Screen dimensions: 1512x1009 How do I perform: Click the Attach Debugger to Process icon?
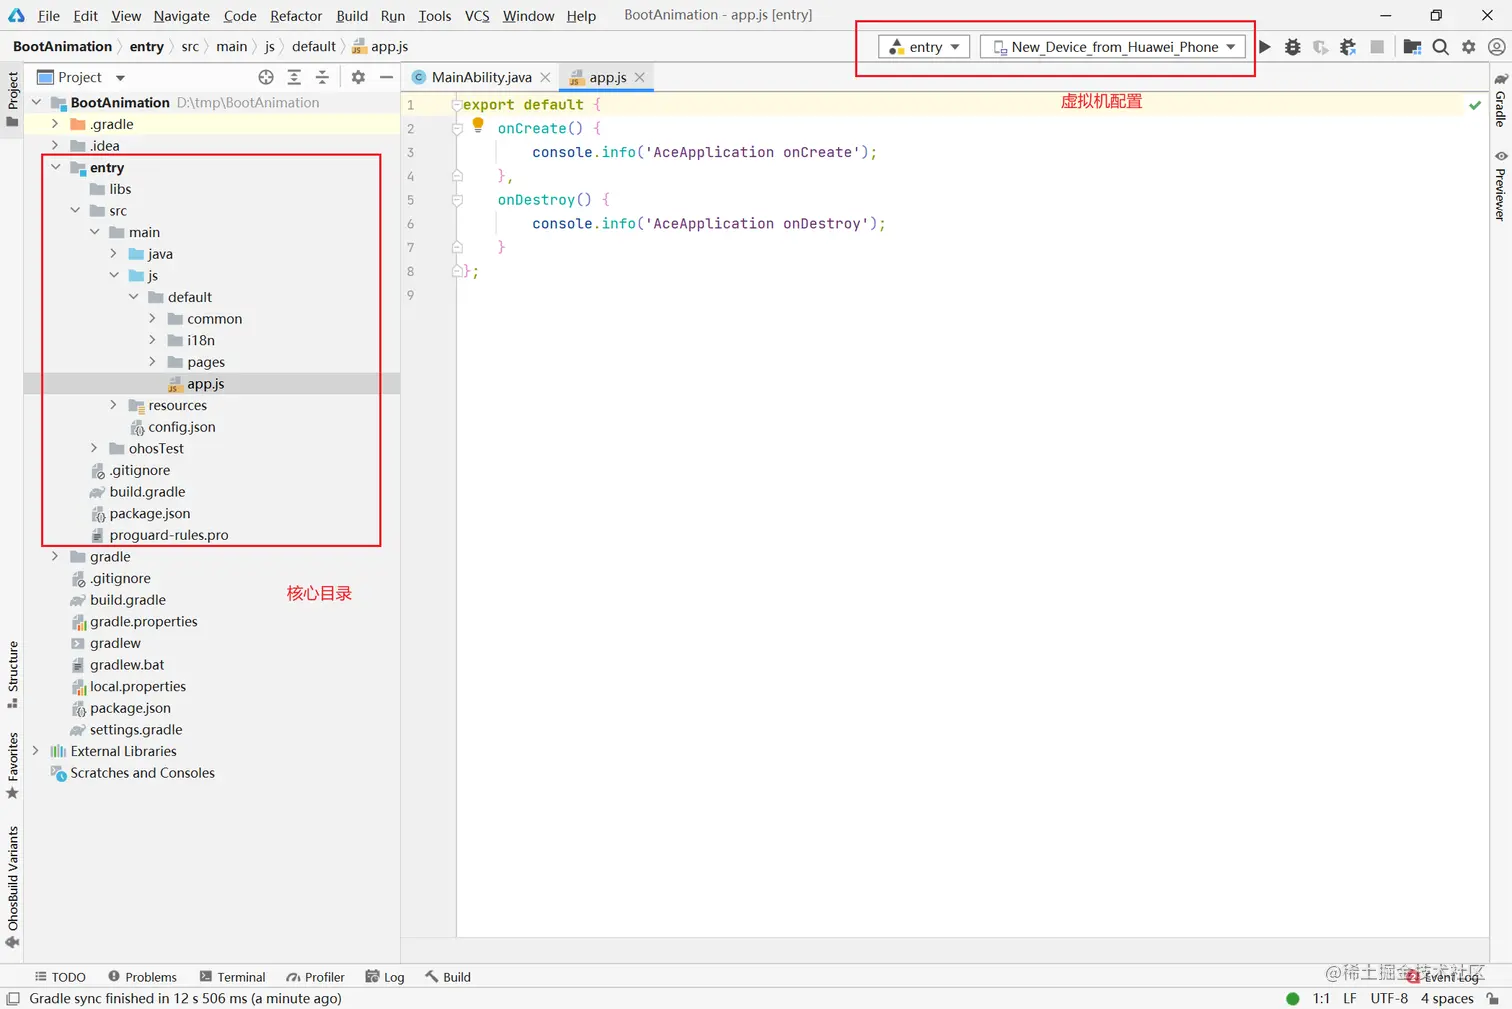pos(1348,47)
